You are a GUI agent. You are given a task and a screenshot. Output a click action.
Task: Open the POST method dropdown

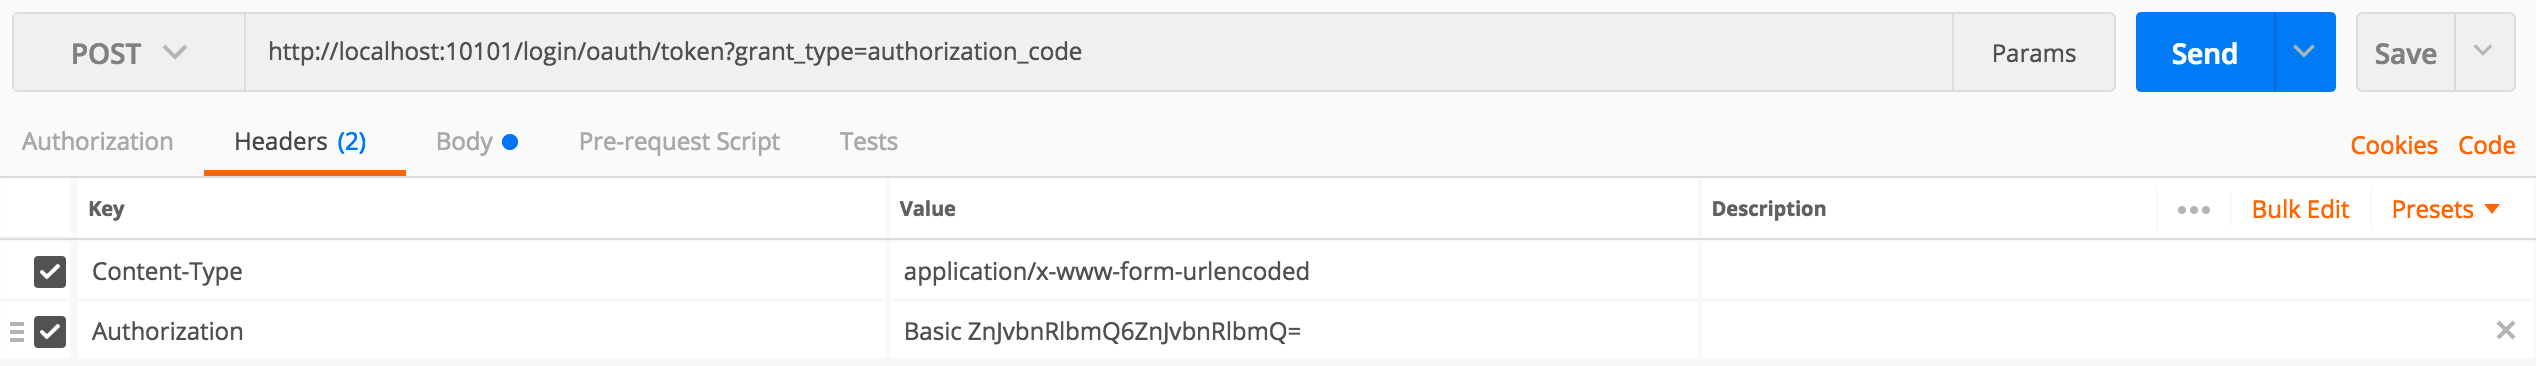tap(129, 53)
